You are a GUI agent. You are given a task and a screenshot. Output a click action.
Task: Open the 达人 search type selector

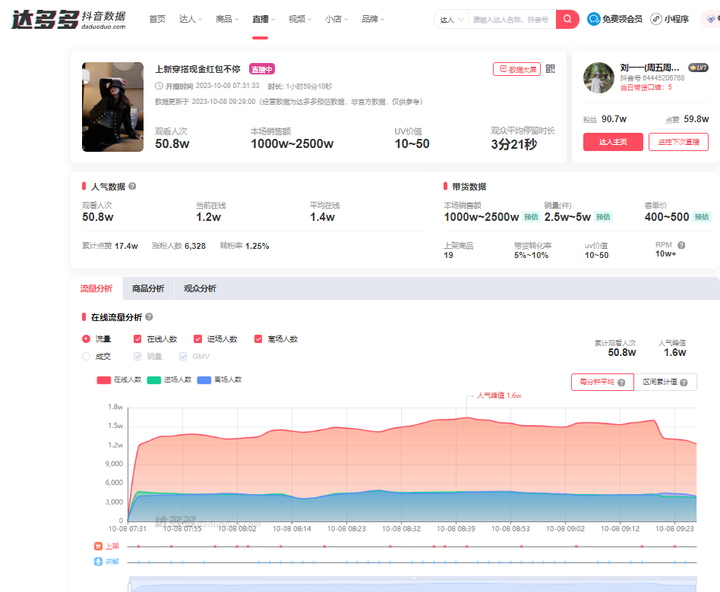(452, 19)
